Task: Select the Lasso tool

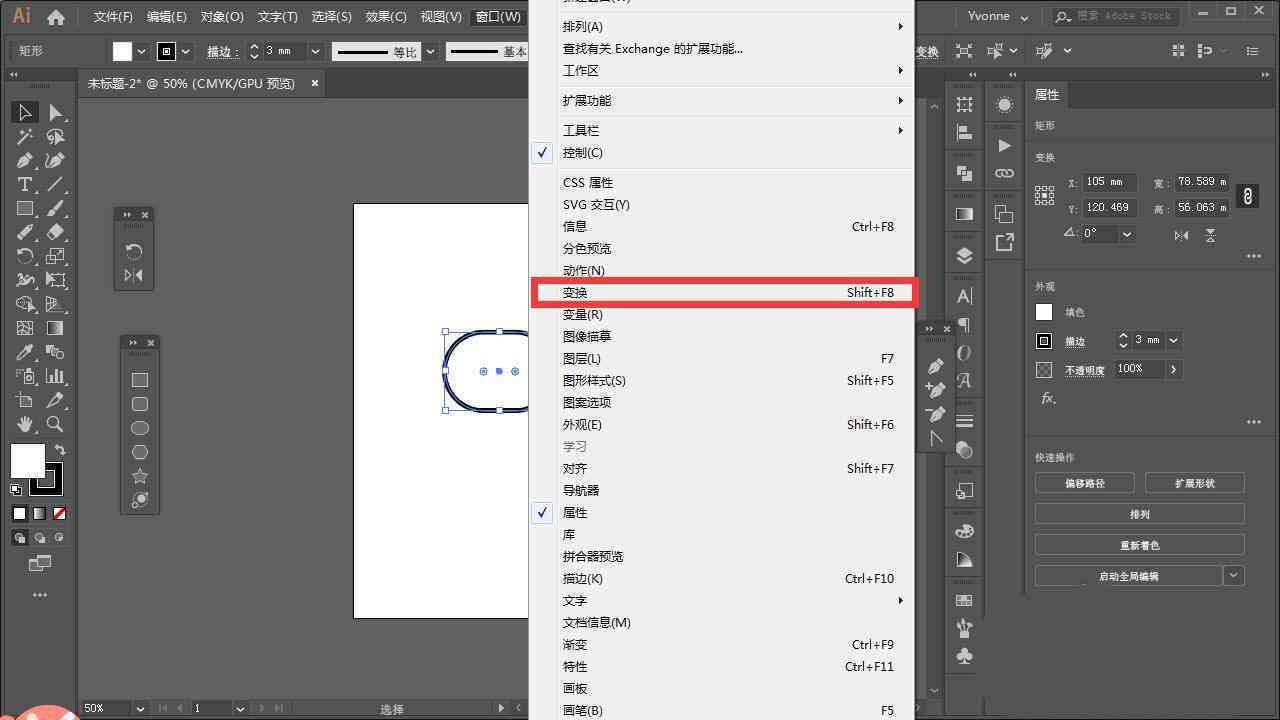Action: [56, 137]
